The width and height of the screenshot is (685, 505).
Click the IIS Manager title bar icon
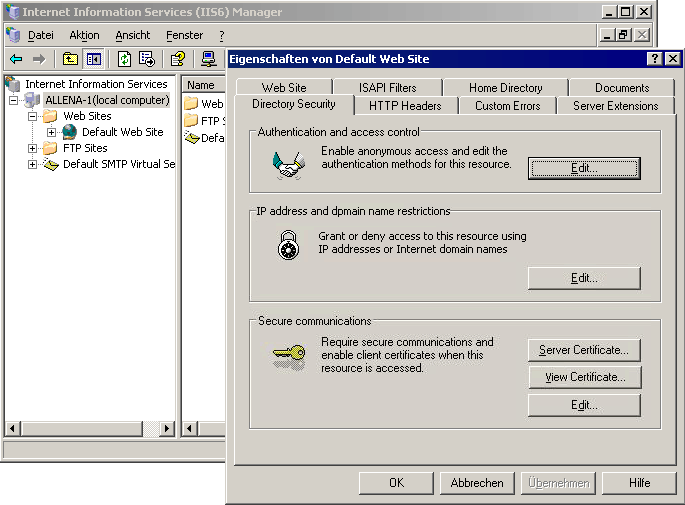[x=13, y=12]
